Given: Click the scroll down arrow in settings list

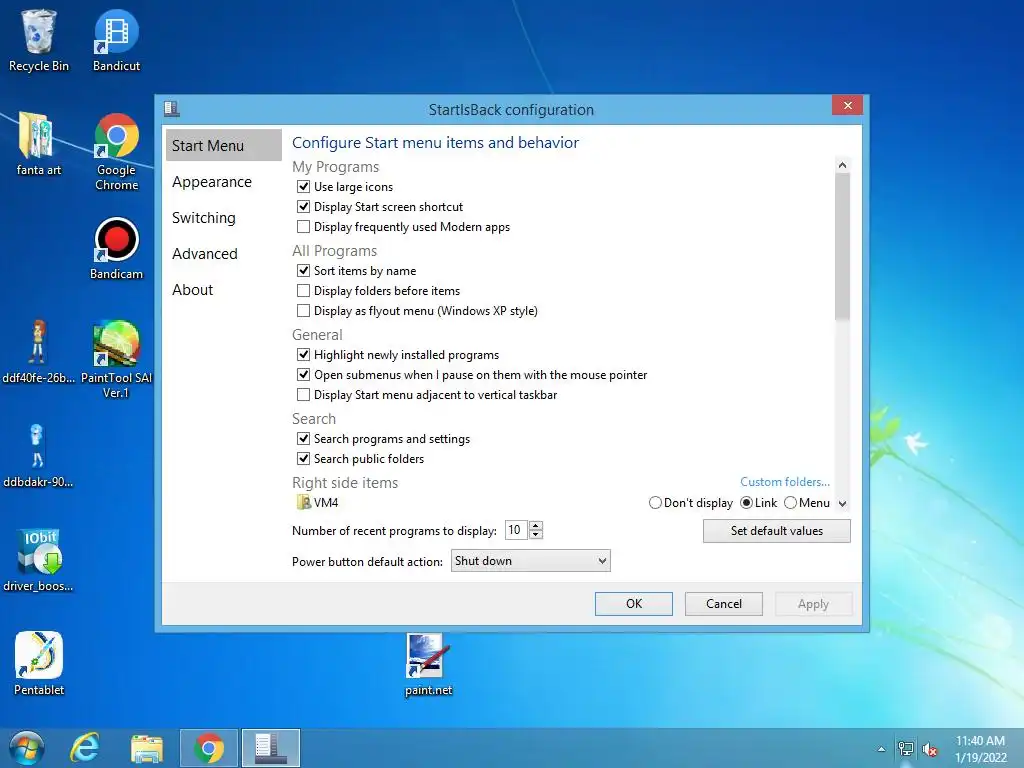Looking at the screenshot, I should point(842,504).
